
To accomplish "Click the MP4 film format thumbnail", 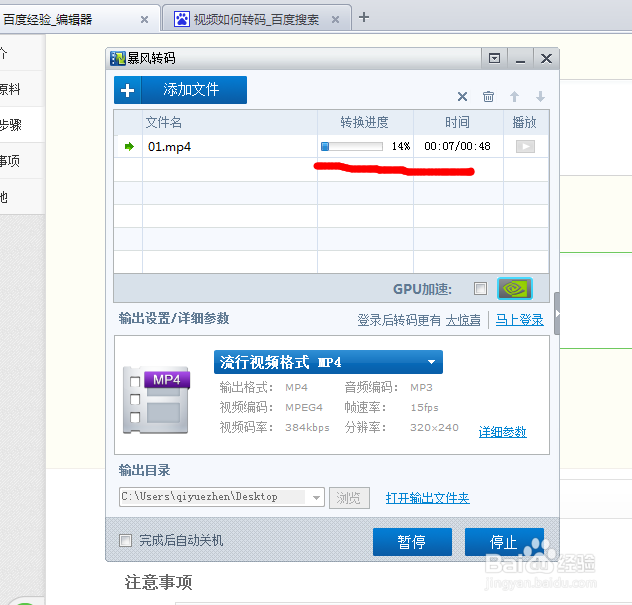I will [x=156, y=400].
